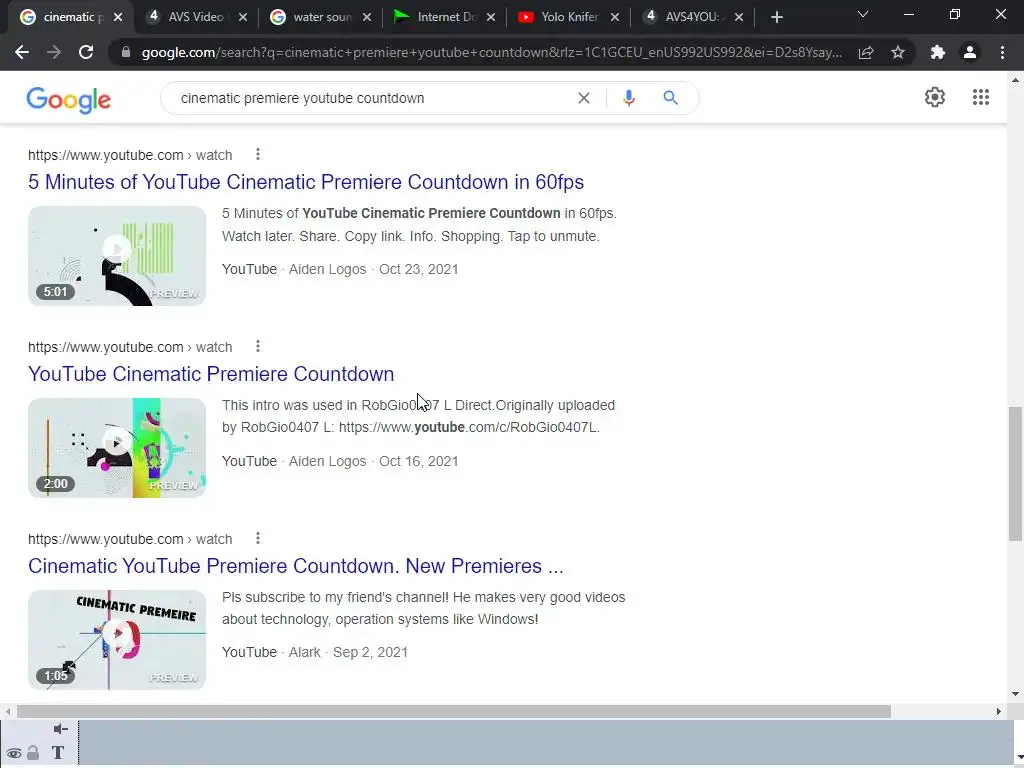
Task: Open a new browser tab
Action: pyautogui.click(x=776, y=17)
